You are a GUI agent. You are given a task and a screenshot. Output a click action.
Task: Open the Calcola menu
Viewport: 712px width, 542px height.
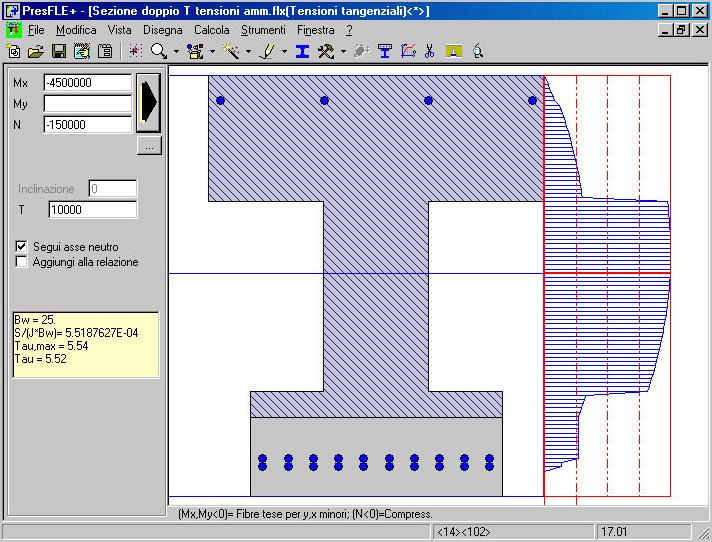tap(211, 30)
